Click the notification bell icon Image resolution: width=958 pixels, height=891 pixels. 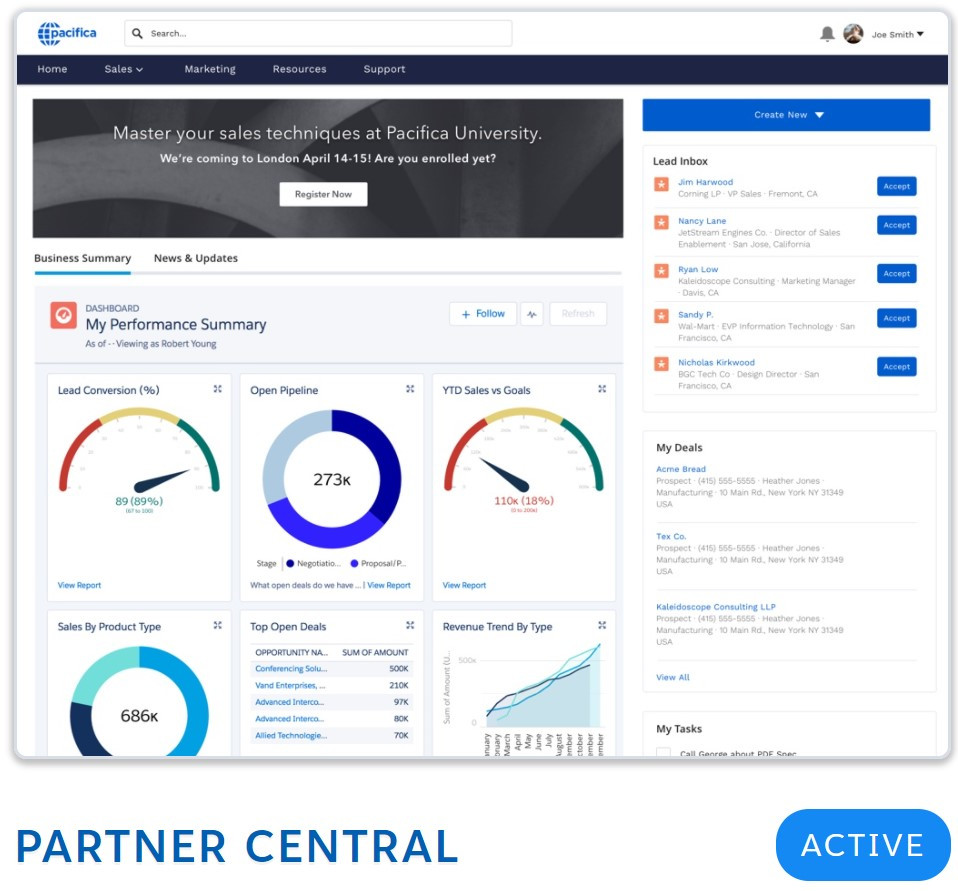pos(827,34)
